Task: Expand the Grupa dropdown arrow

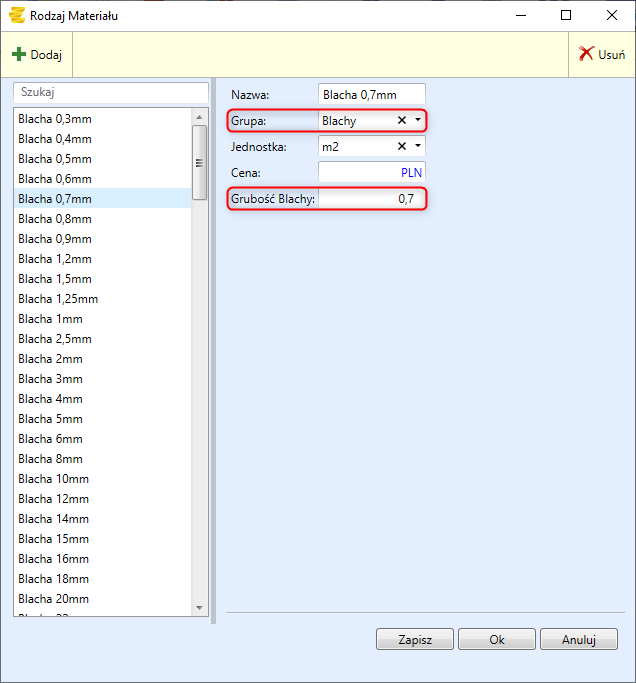Action: point(417,121)
